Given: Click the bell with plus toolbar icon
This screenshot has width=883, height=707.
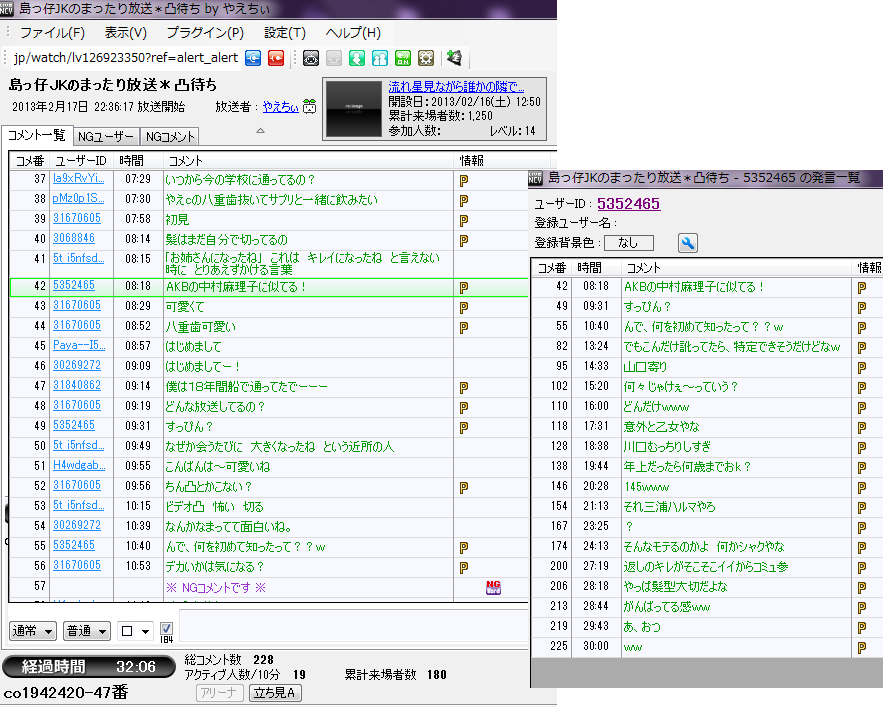Looking at the screenshot, I should (x=454, y=57).
